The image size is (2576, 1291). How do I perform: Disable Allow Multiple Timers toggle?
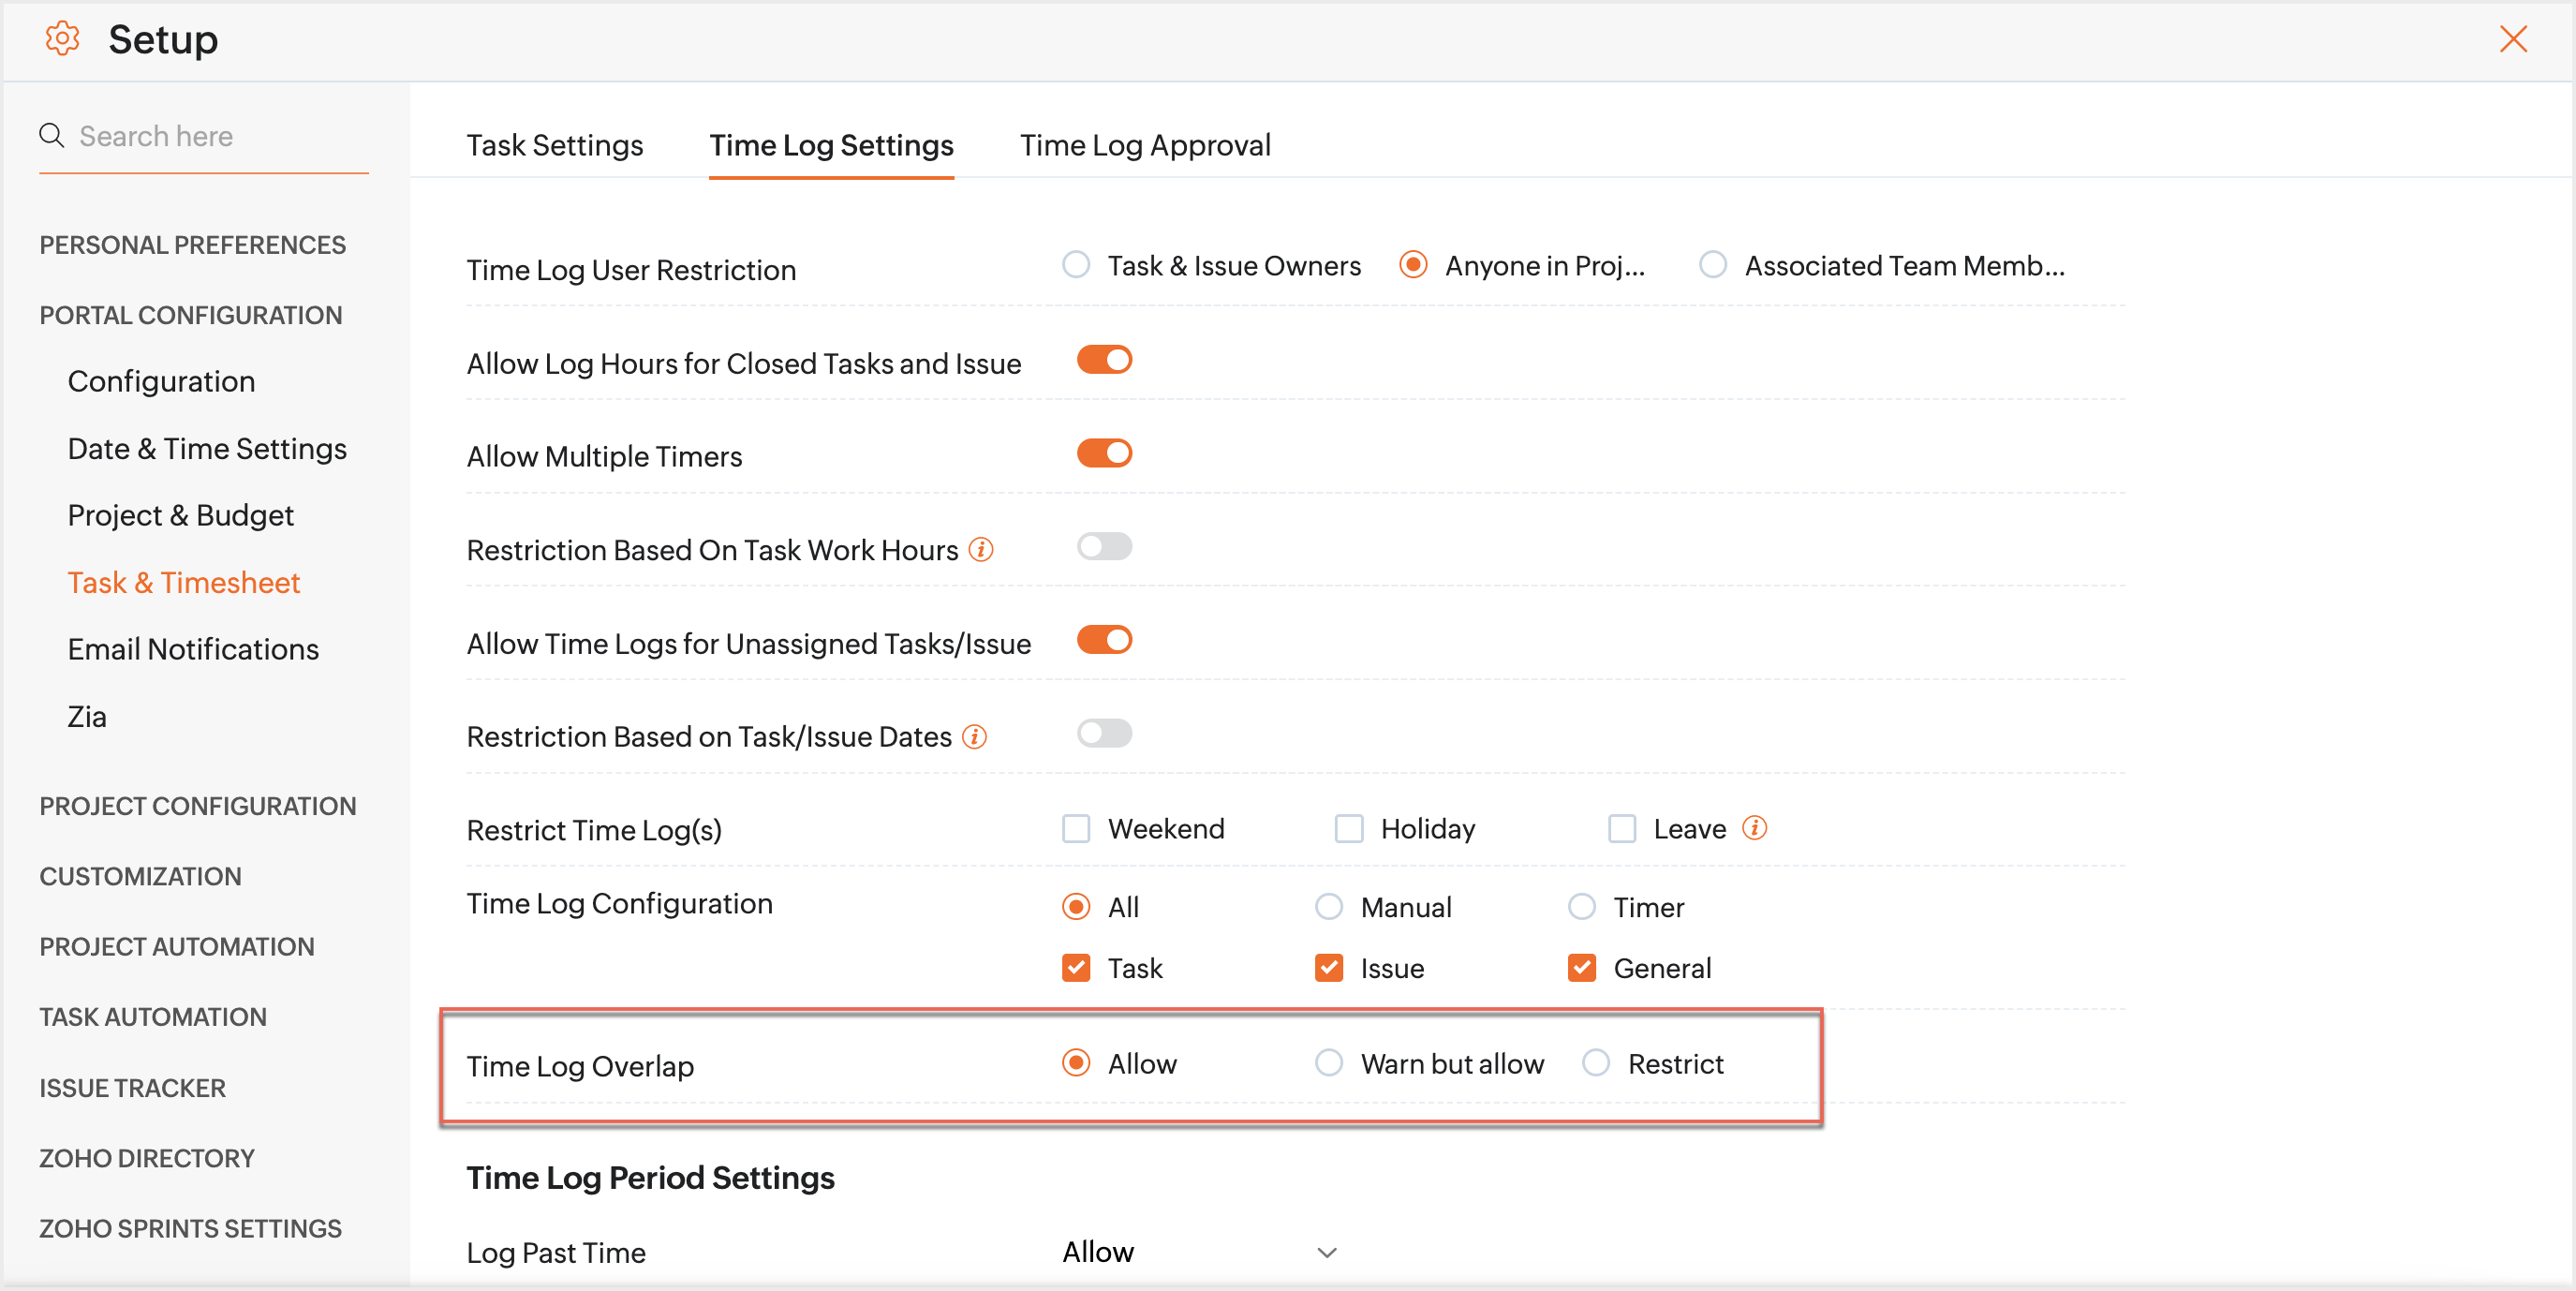[x=1104, y=453]
